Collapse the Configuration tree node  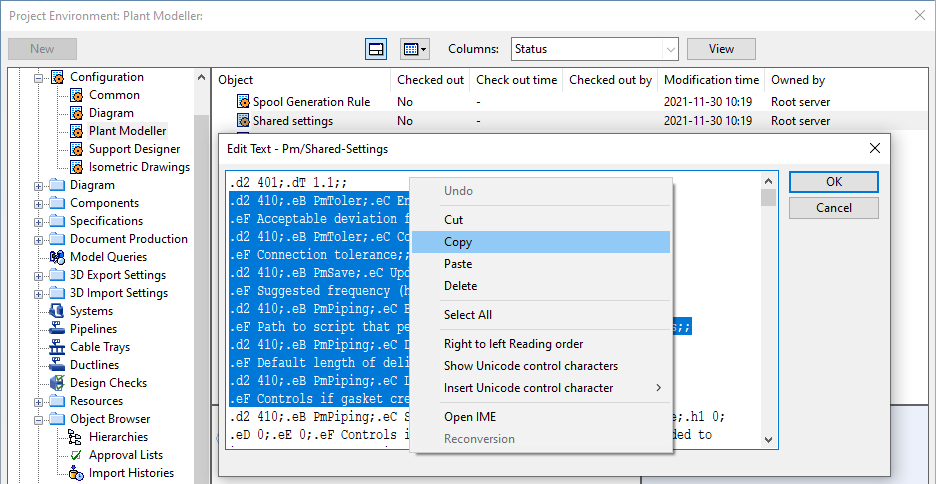(x=40, y=77)
